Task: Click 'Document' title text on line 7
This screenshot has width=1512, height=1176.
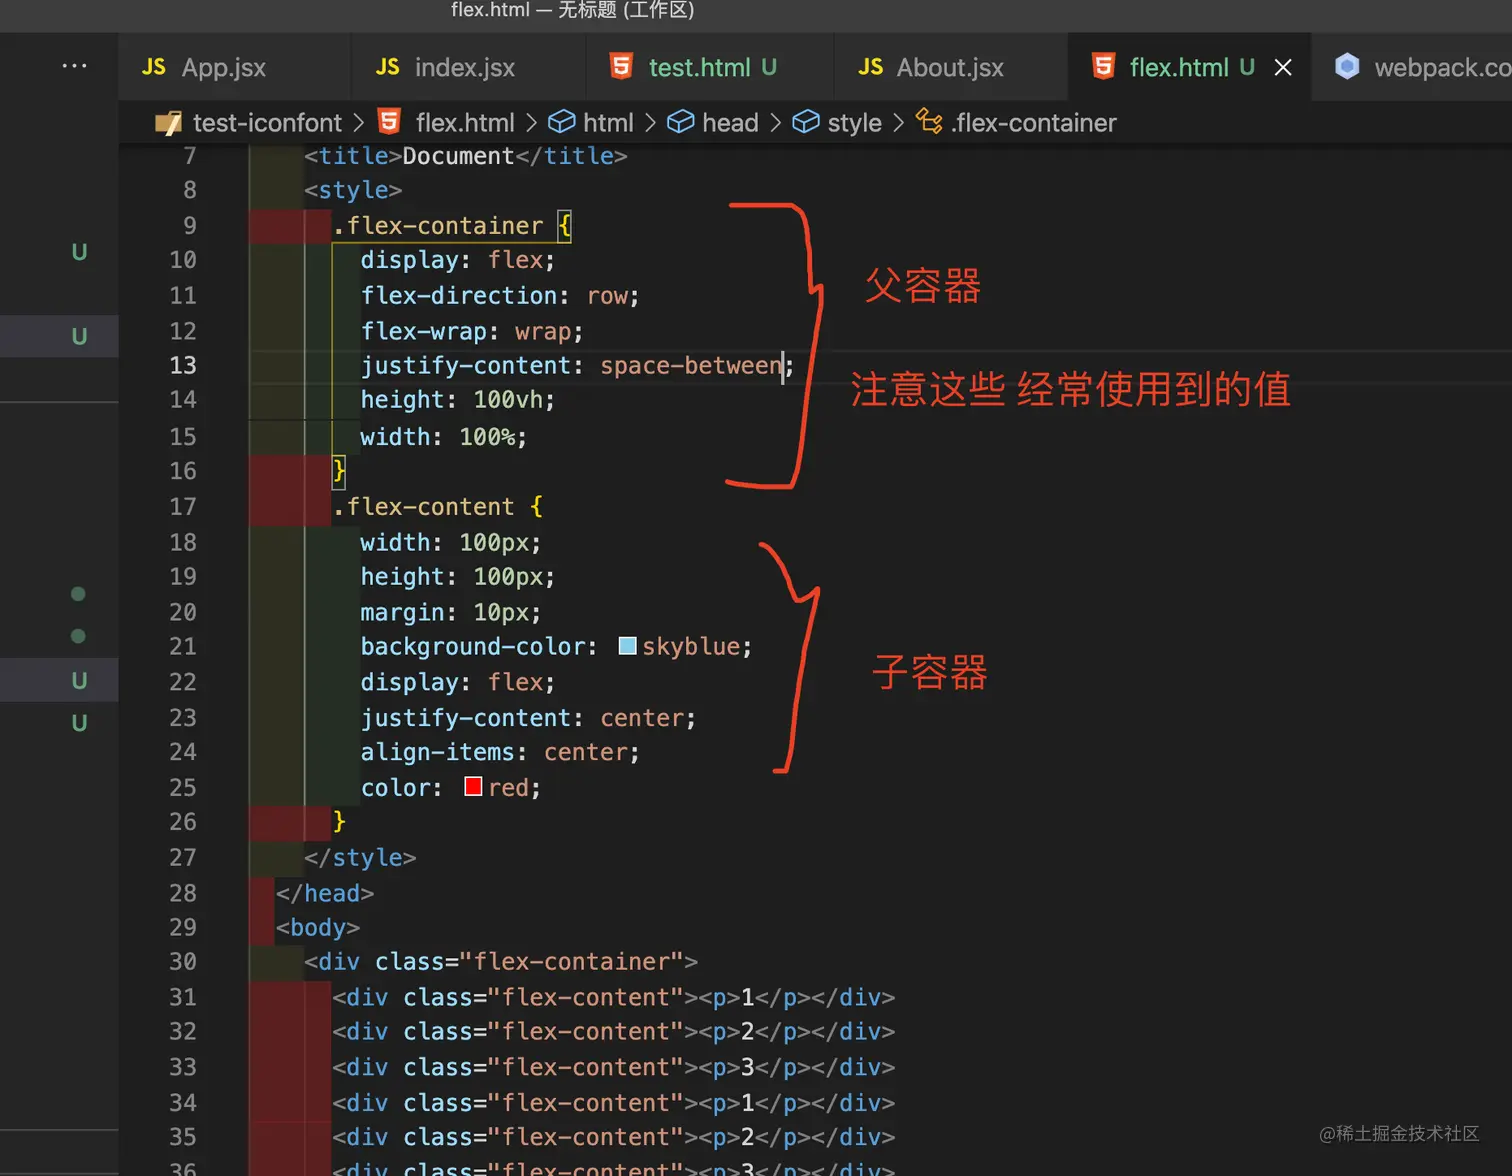Action: [x=459, y=156]
